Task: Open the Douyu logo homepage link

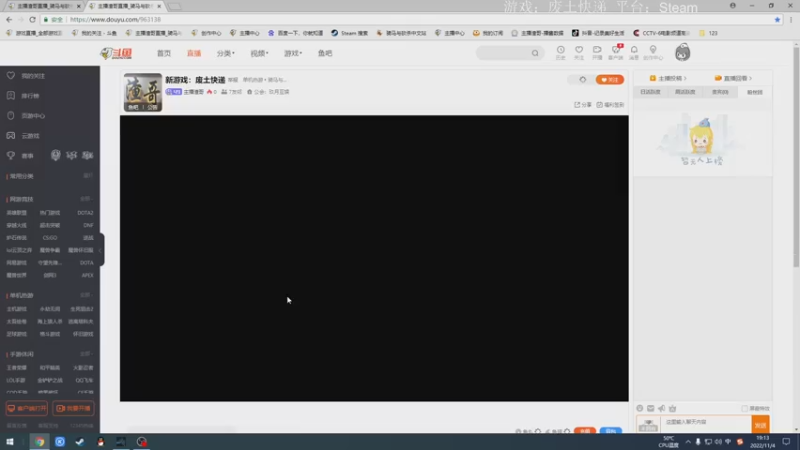Action: pyautogui.click(x=116, y=53)
